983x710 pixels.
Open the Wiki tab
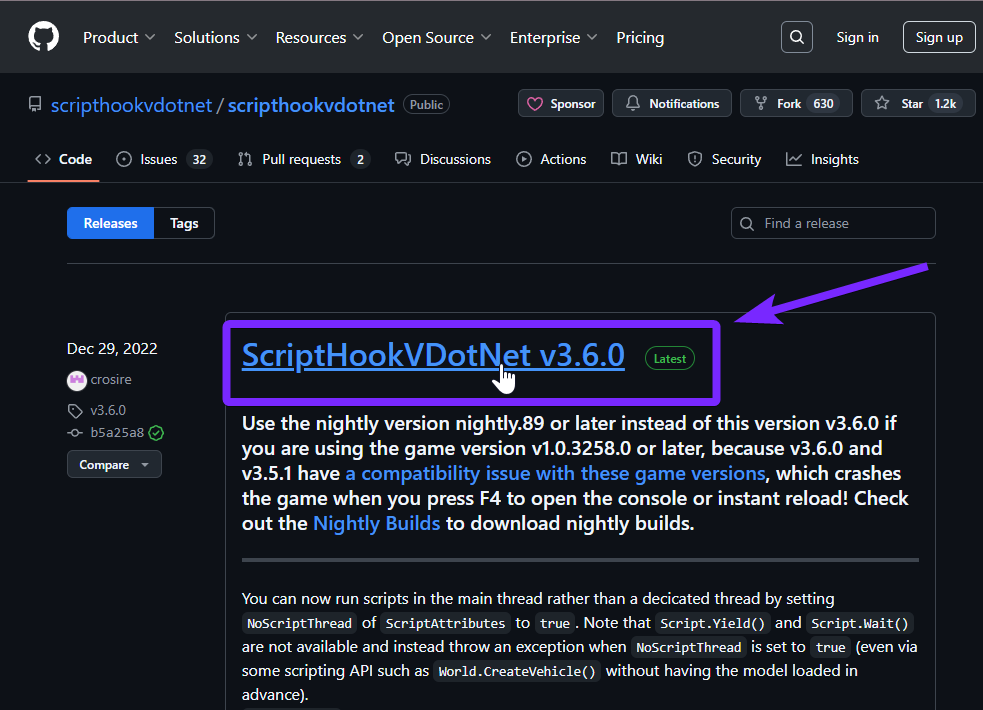coord(636,159)
